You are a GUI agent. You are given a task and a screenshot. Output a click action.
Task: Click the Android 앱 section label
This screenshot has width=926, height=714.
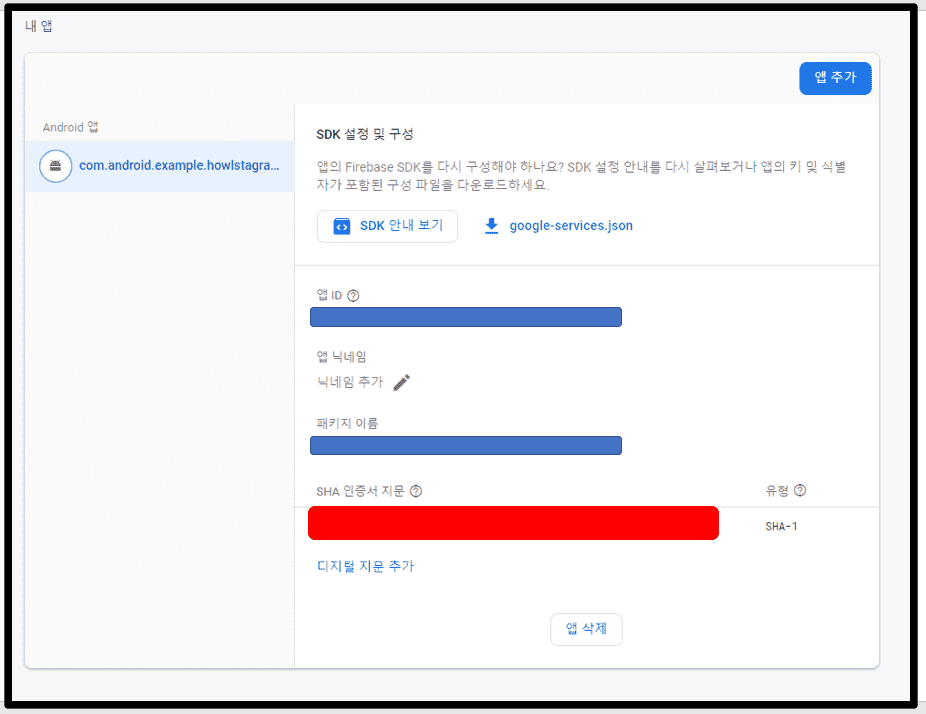[70, 127]
